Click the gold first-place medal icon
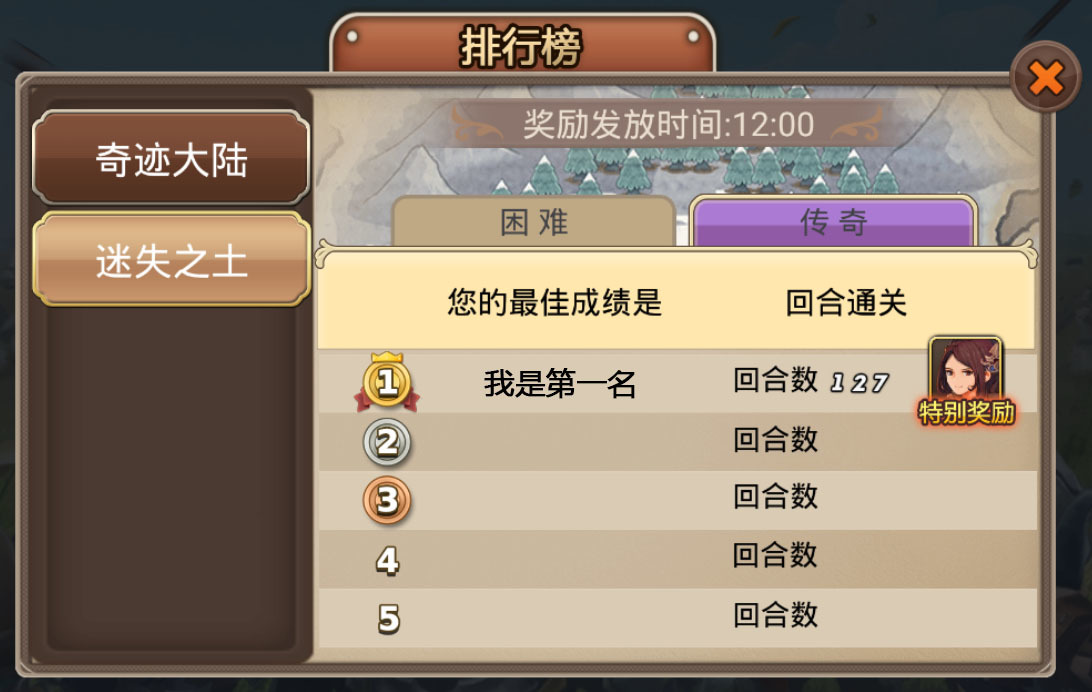This screenshot has width=1092, height=692. click(387, 382)
